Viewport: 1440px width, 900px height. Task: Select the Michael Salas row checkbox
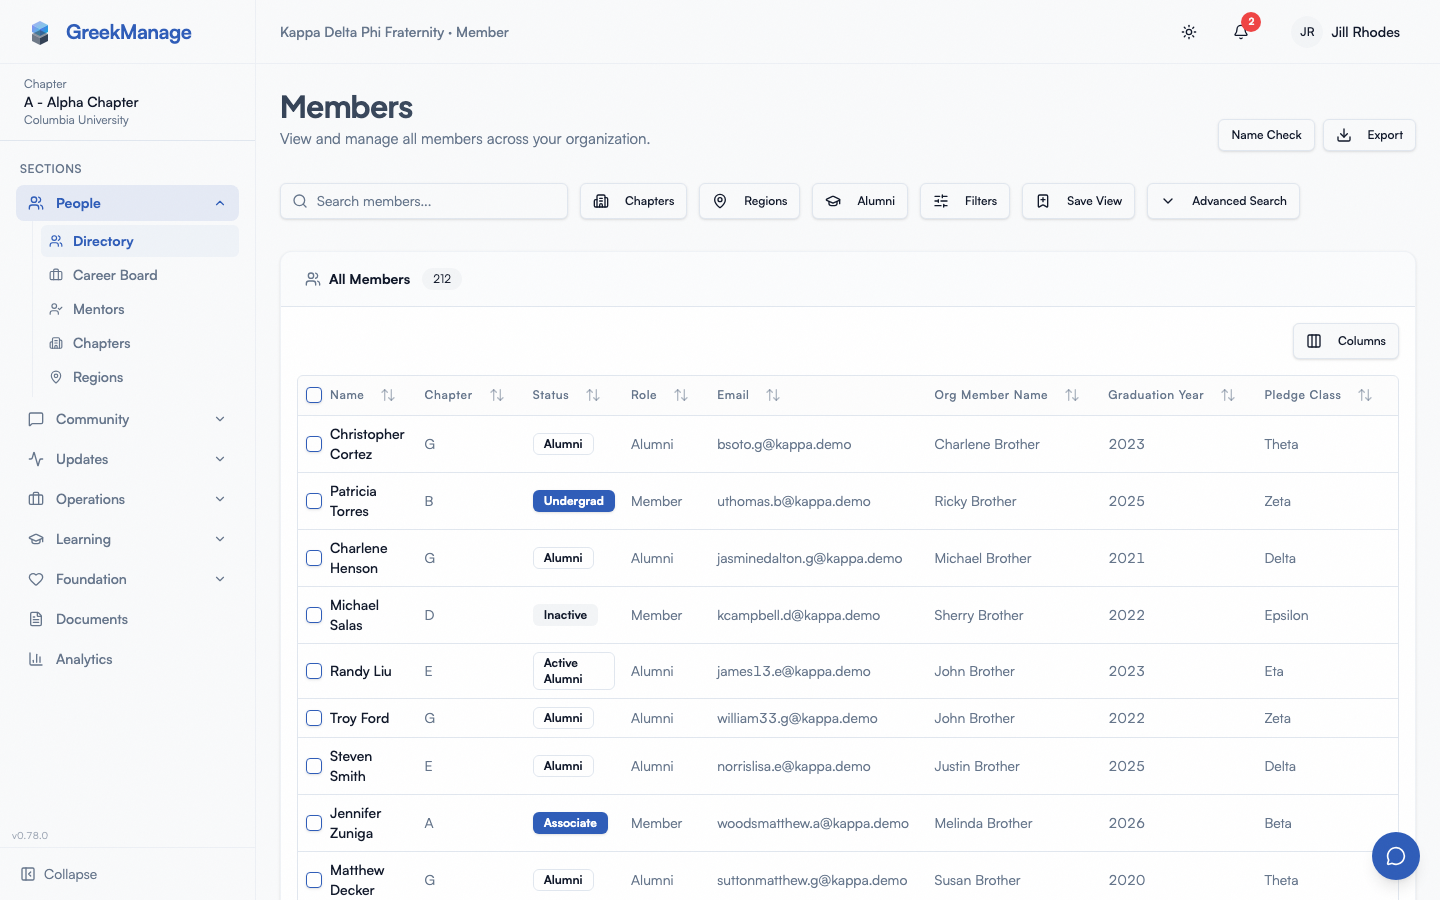point(314,615)
